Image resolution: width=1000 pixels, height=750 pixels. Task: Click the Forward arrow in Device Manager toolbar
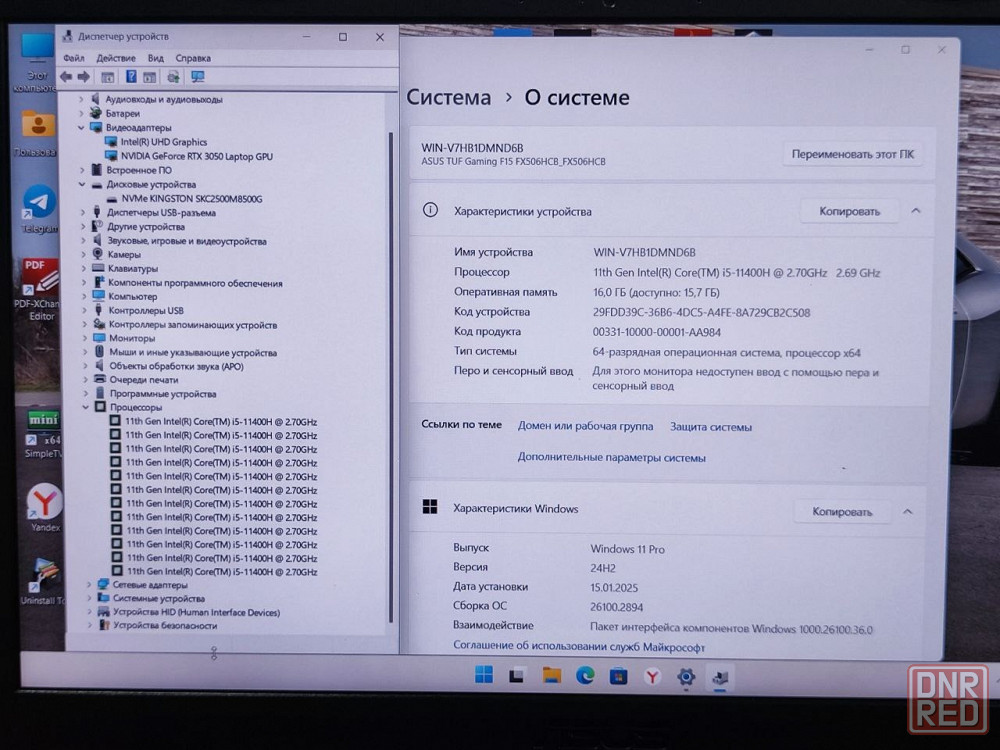84,77
